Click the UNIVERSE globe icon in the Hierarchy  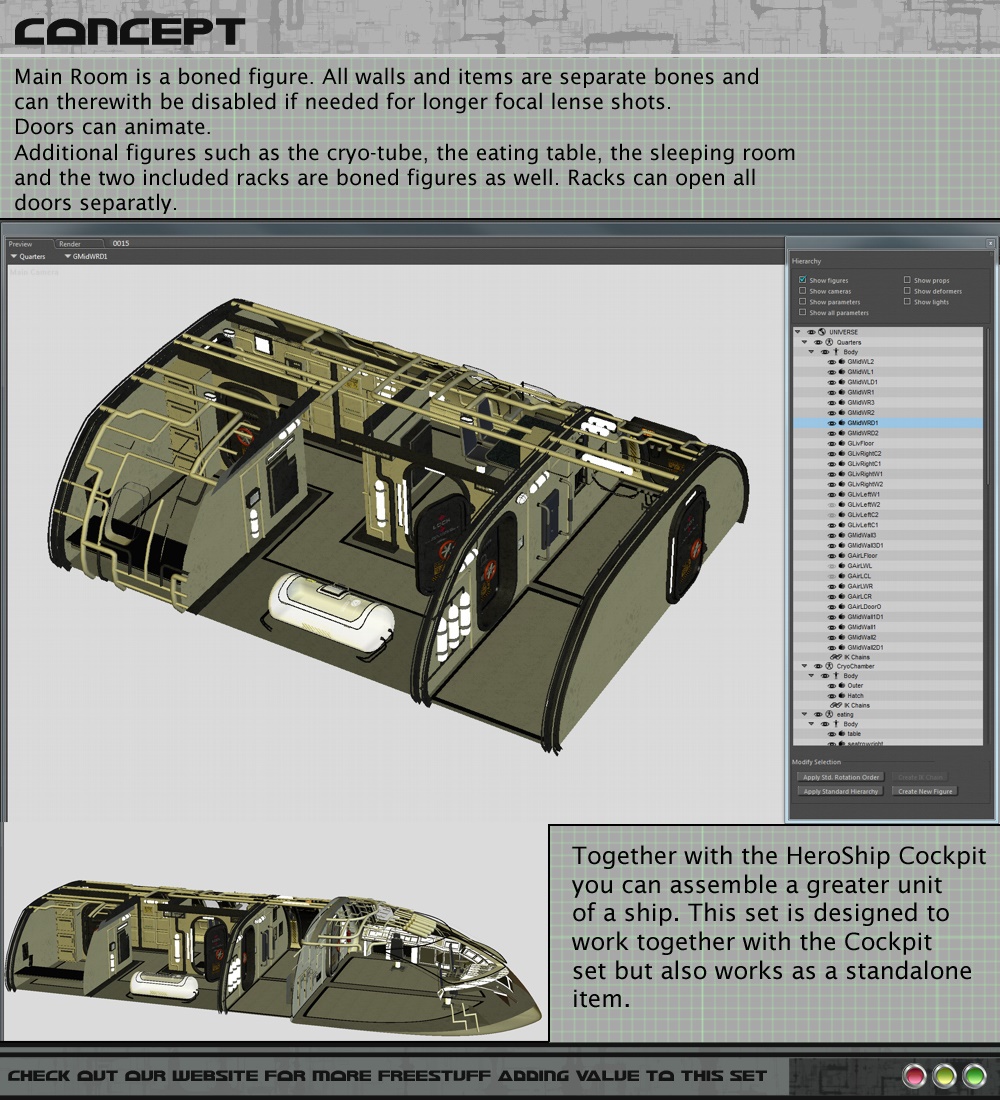click(x=822, y=332)
